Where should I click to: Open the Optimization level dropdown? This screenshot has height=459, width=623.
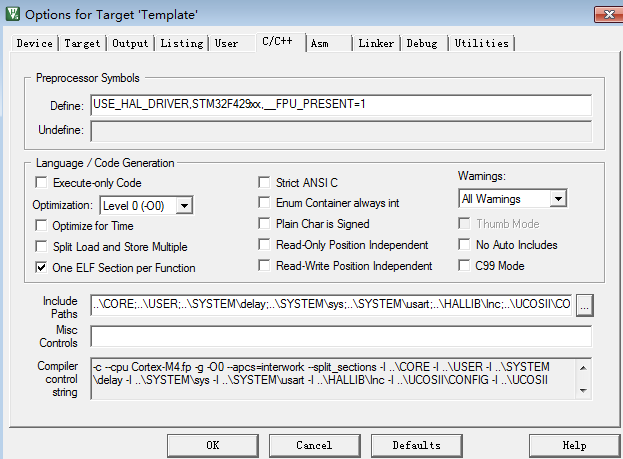click(184, 205)
